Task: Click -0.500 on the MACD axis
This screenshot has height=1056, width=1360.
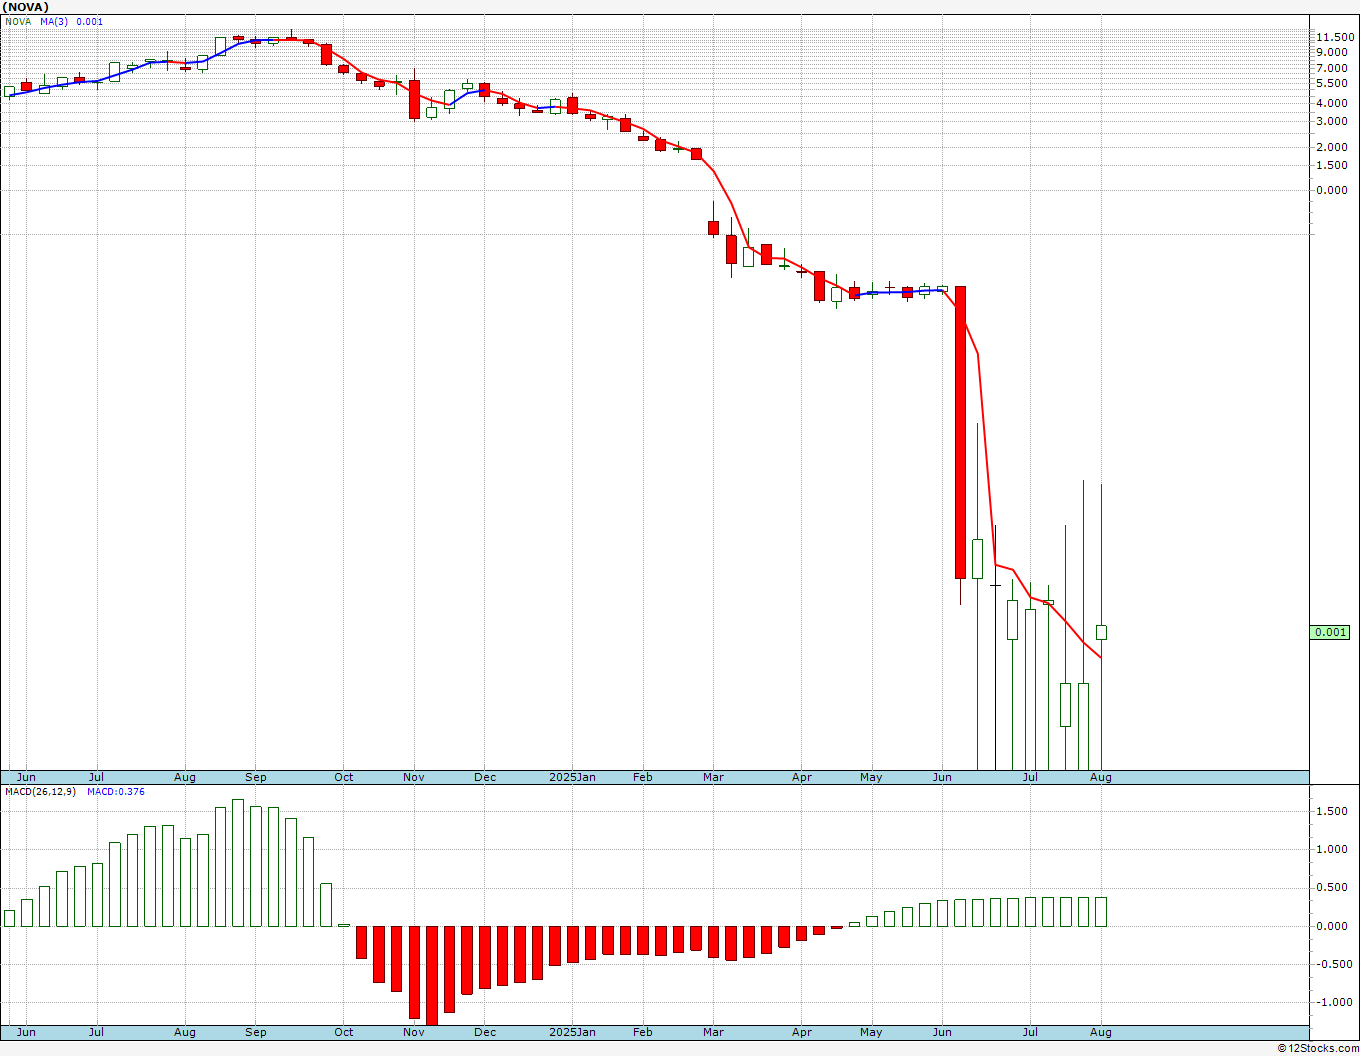Action: click(x=1333, y=964)
